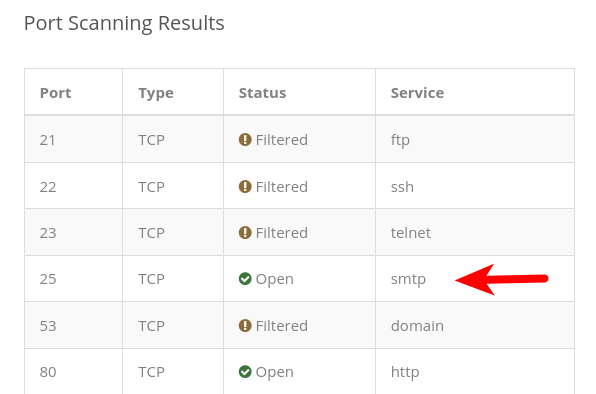
Task: Select the Service column header
Action: pos(417,93)
